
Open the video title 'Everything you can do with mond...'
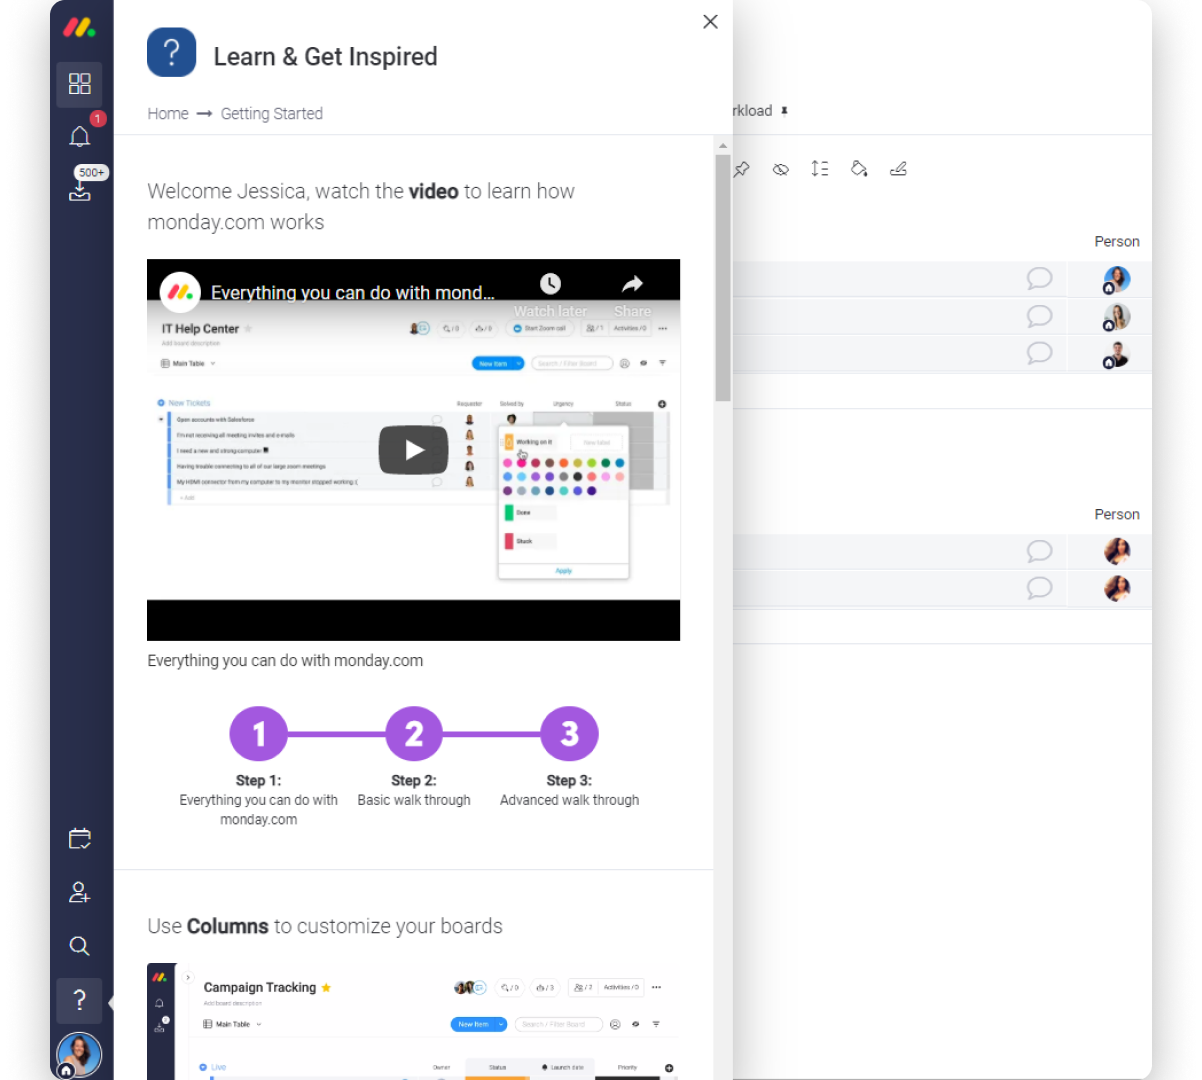coord(353,293)
